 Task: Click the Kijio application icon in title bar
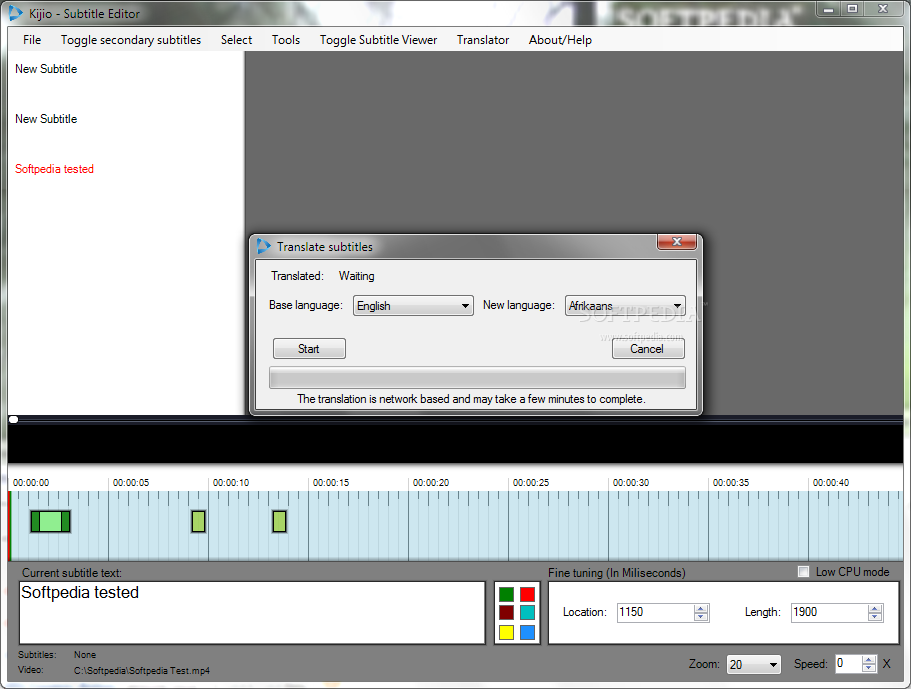(16, 13)
